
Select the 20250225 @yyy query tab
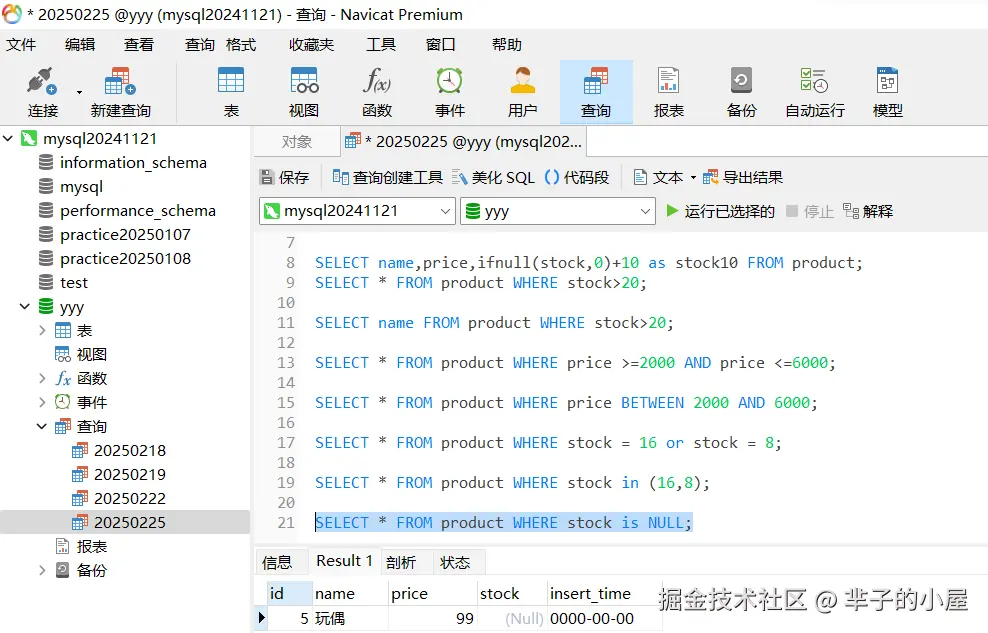click(464, 142)
